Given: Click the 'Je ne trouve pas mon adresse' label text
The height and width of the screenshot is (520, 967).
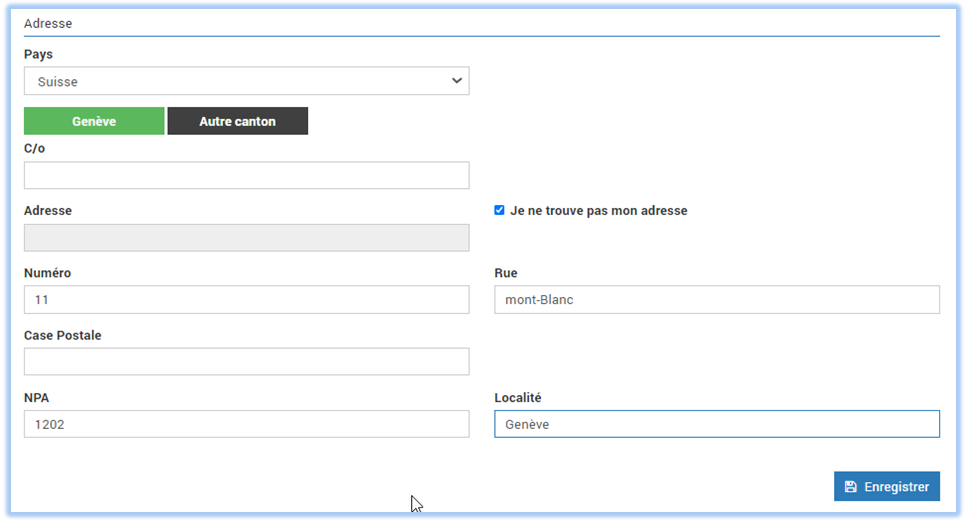Looking at the screenshot, I should (x=598, y=210).
